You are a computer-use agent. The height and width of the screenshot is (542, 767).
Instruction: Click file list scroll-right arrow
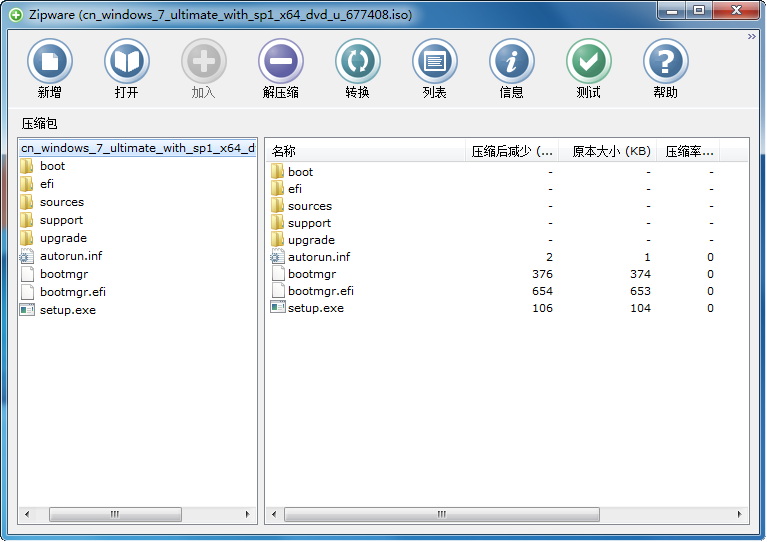point(739,514)
